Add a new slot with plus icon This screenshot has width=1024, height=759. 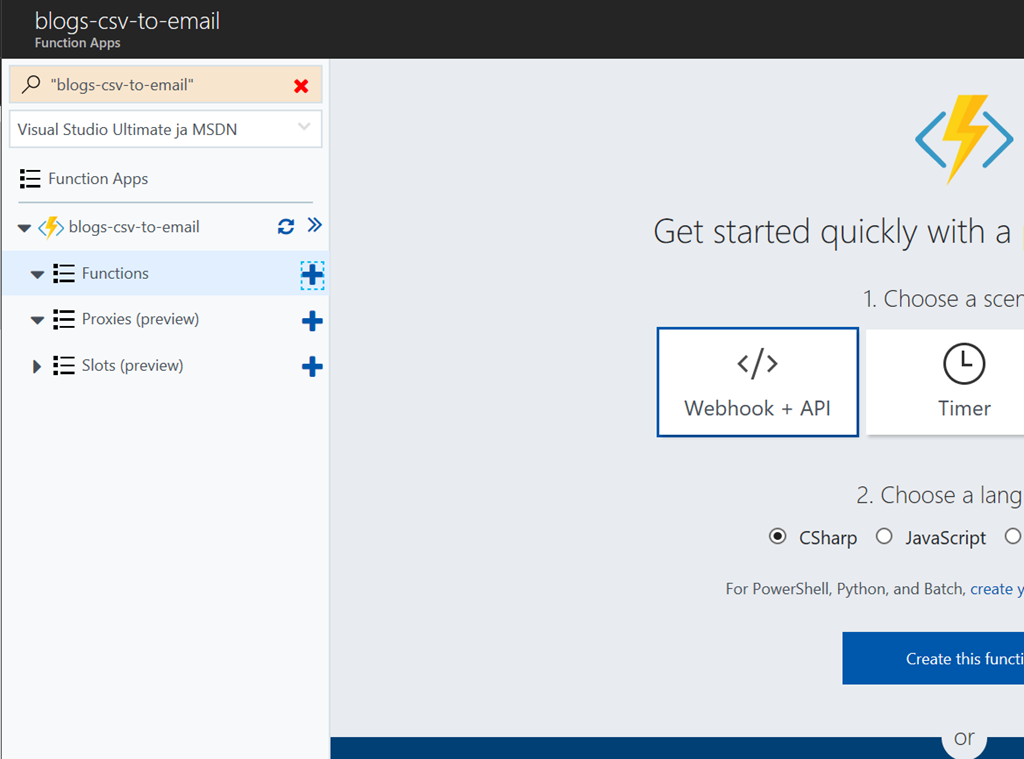point(312,367)
